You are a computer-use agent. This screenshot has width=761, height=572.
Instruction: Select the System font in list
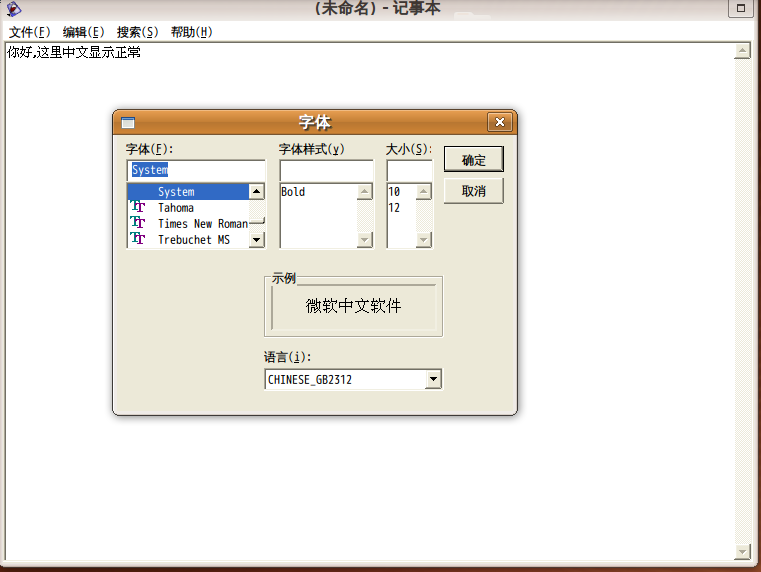click(188, 192)
